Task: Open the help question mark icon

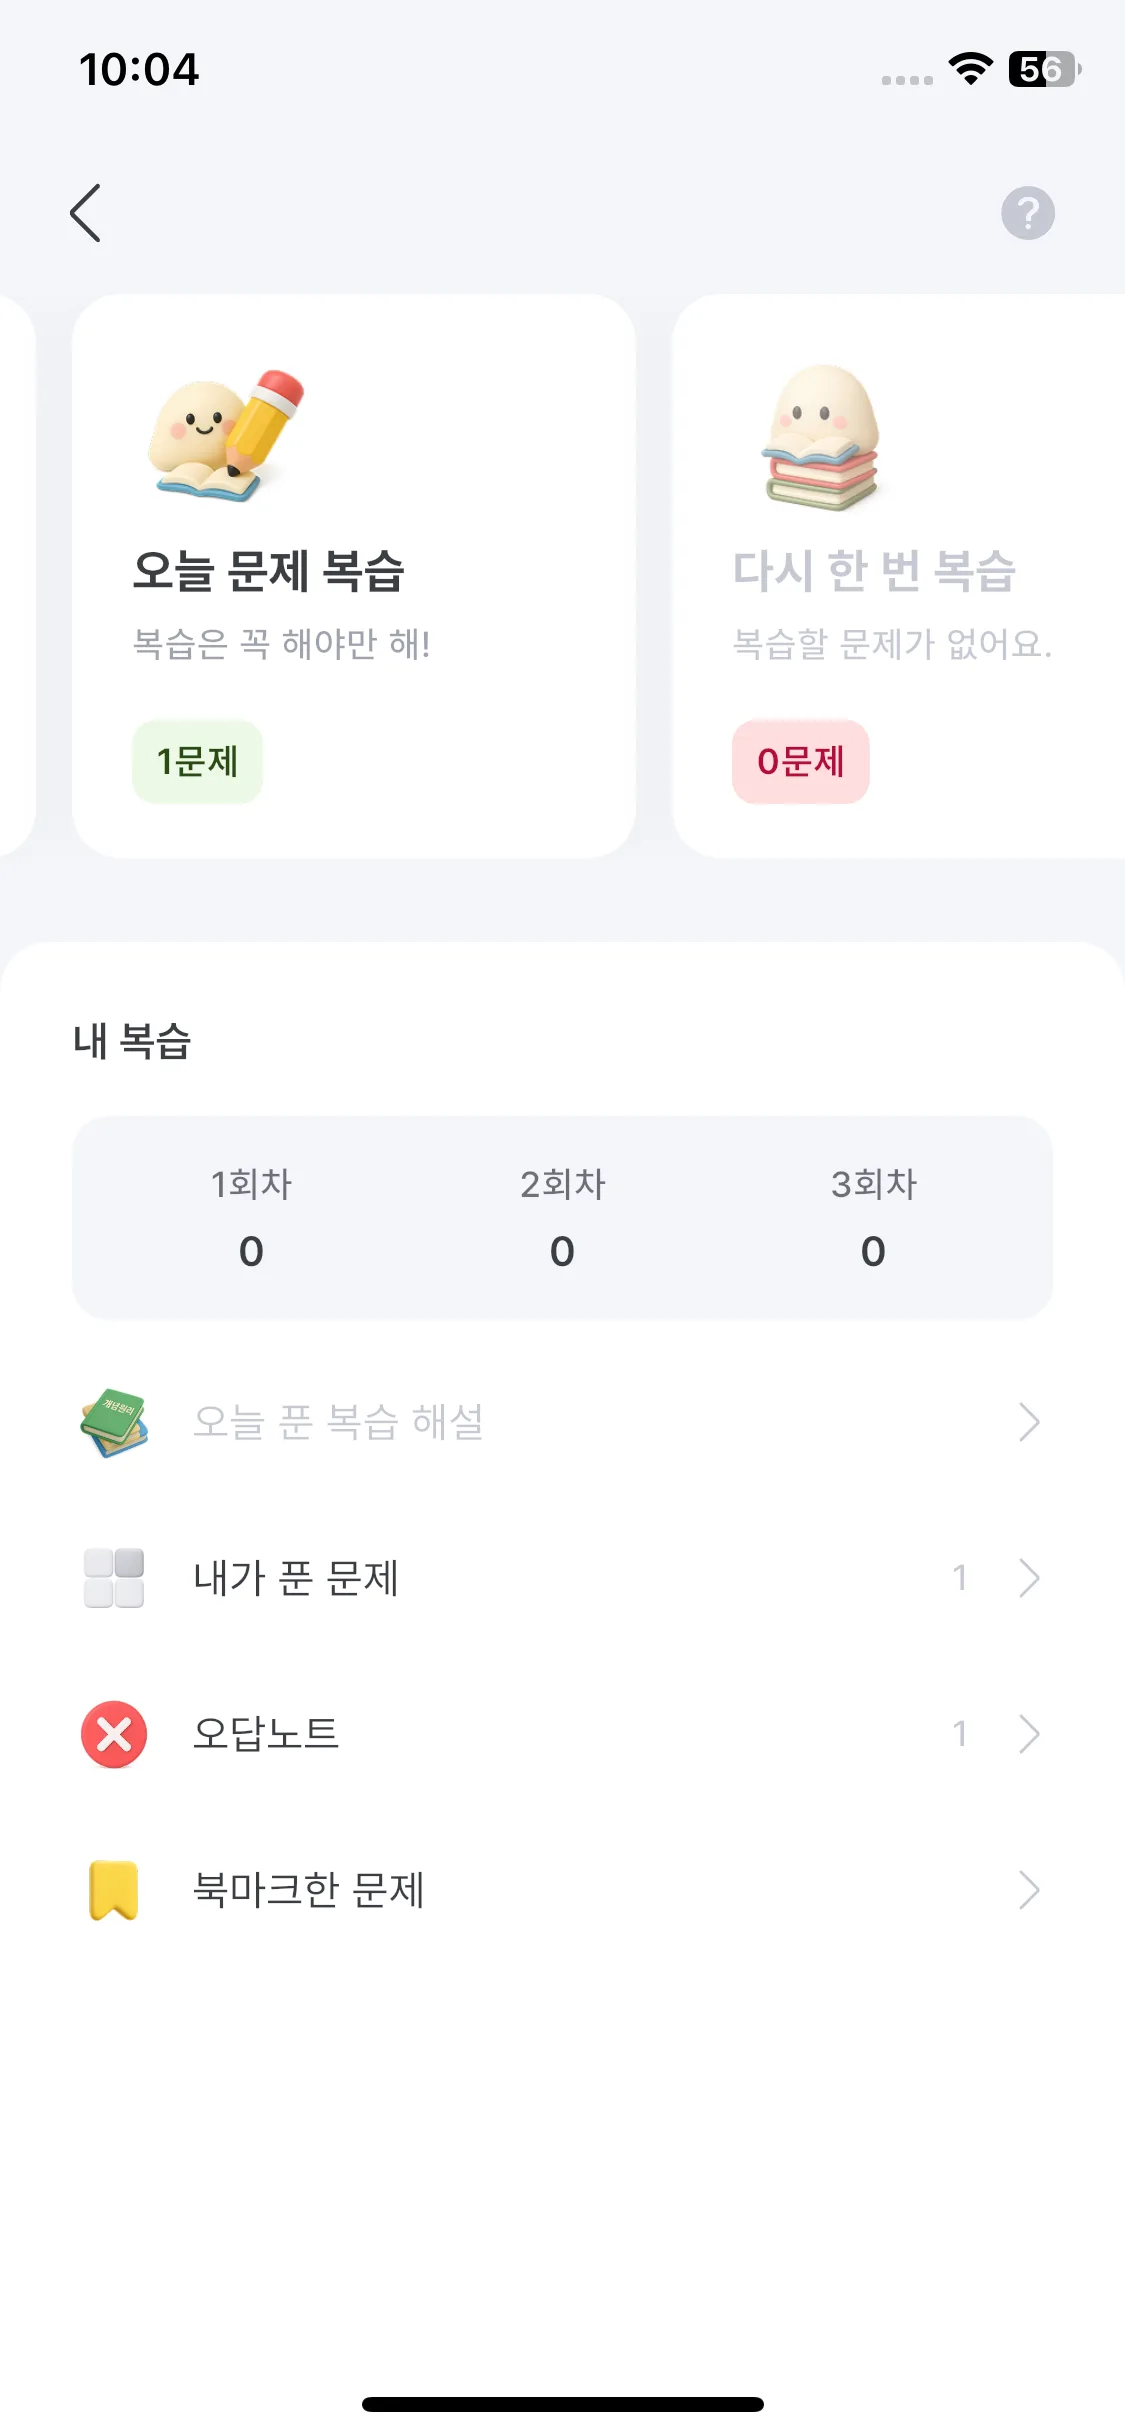Action: click(x=1028, y=213)
